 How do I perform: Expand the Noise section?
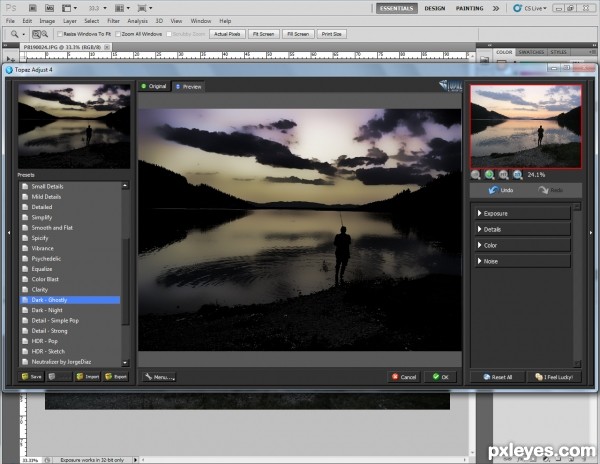[x=522, y=261]
